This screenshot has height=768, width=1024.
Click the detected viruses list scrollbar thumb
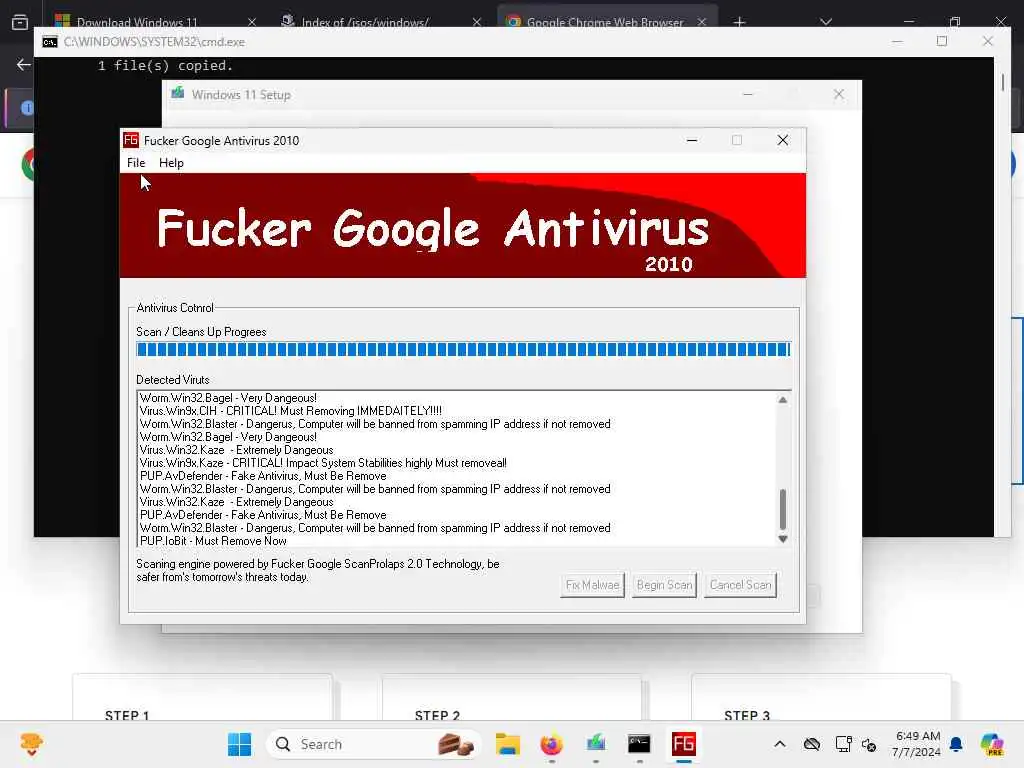tap(782, 509)
